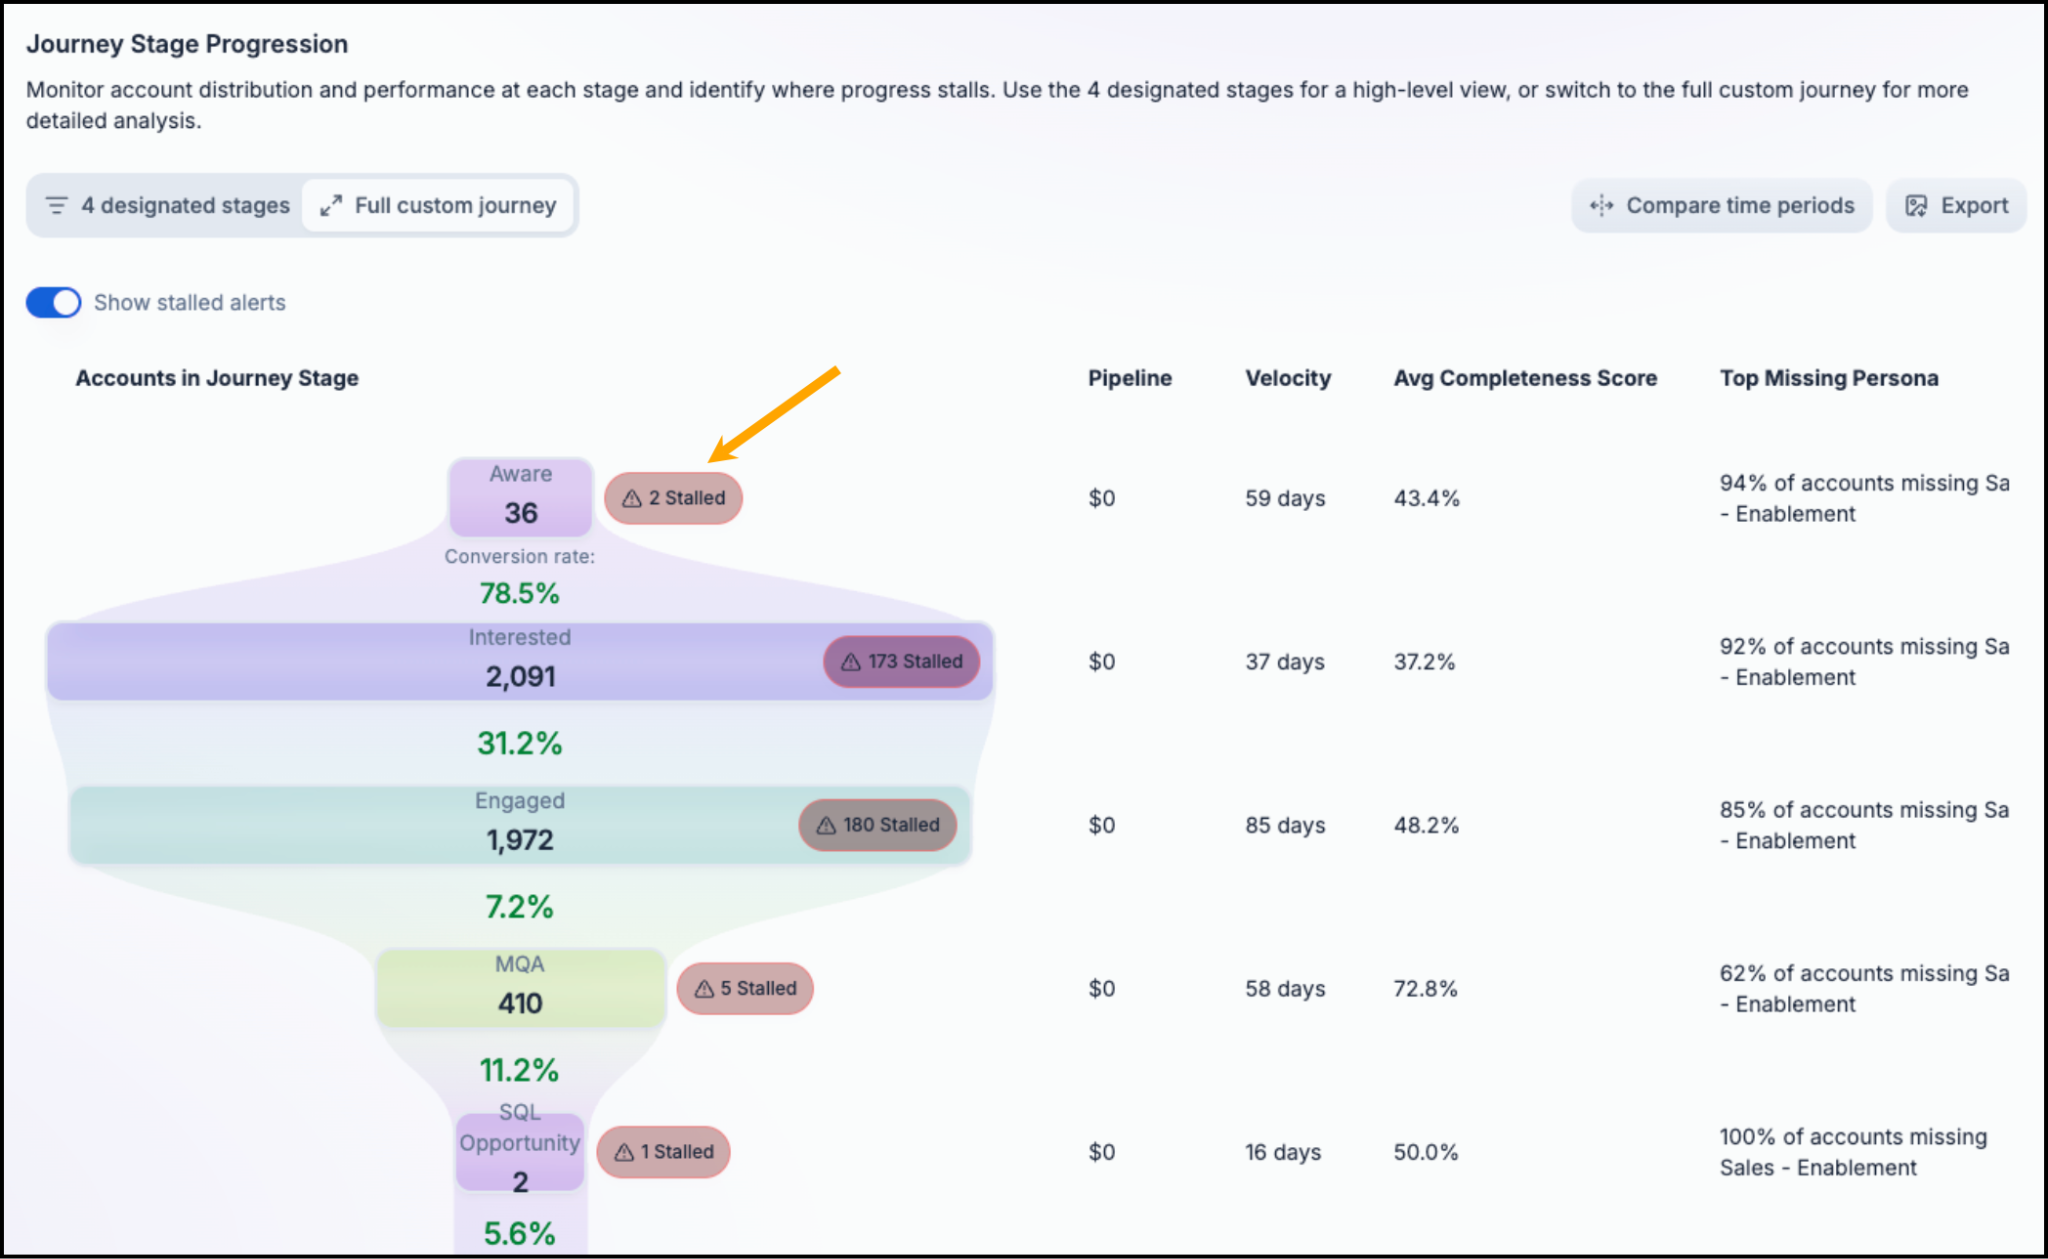Viewport: 2048px width, 1259px height.
Task: Click the Compare time periods button
Action: (x=1721, y=205)
